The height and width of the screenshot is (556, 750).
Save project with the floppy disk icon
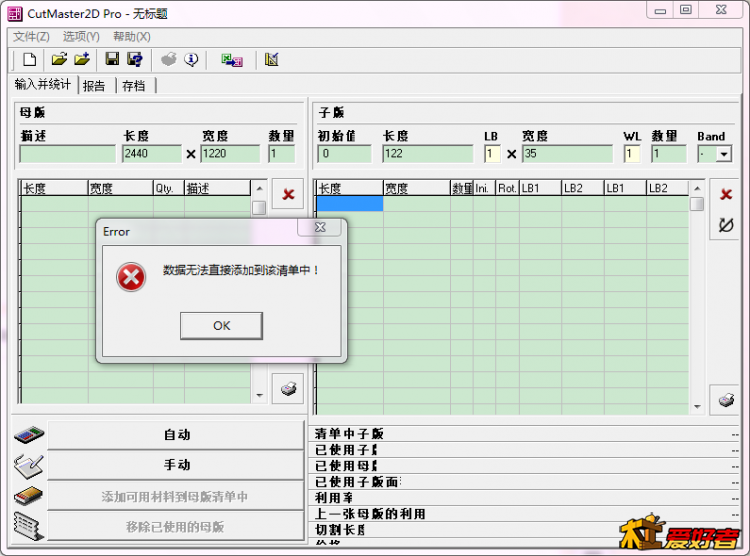112,59
